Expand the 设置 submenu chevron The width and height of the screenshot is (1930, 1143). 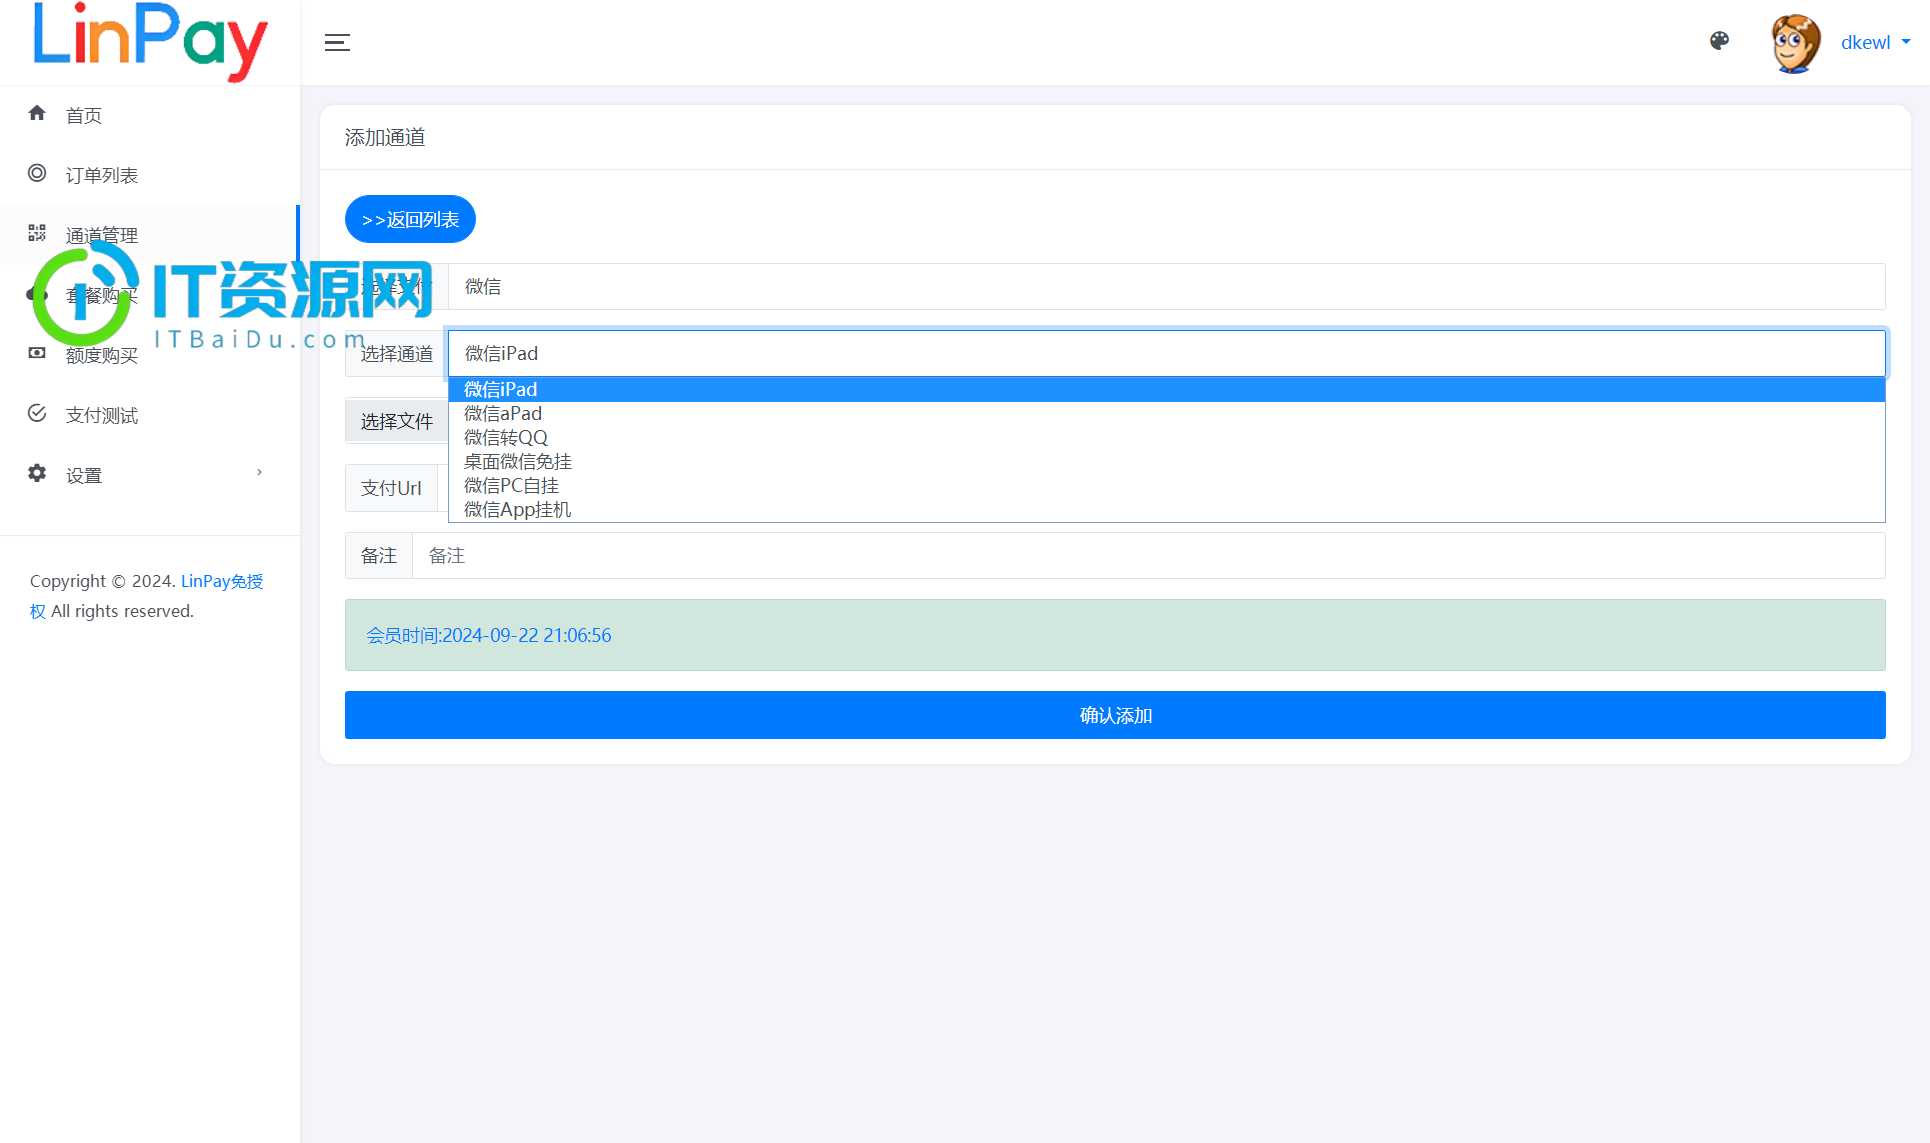[x=259, y=472]
